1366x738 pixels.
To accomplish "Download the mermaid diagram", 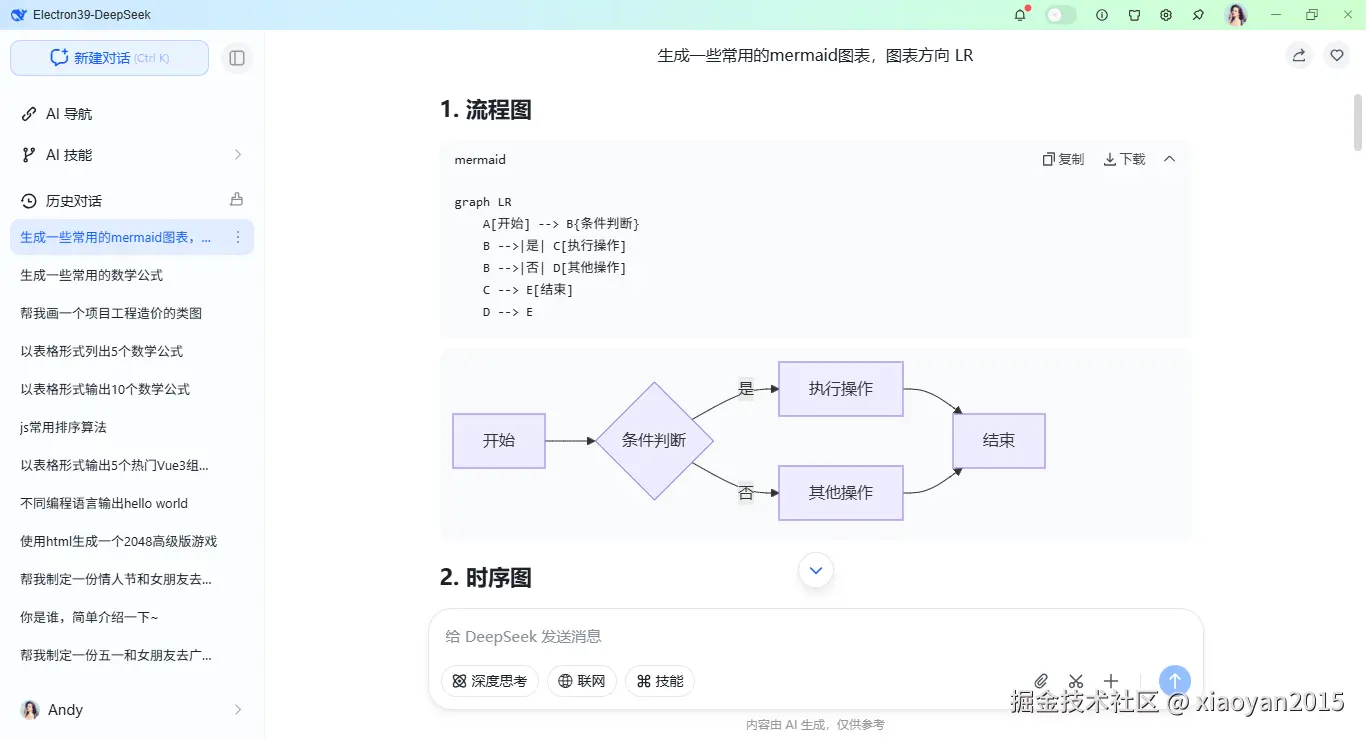I will 1123,158.
